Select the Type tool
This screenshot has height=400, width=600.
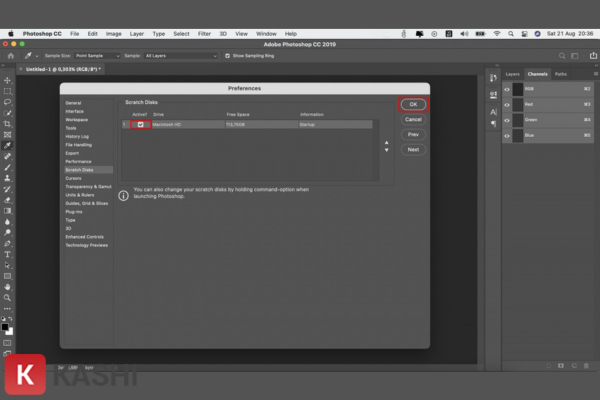[8, 254]
